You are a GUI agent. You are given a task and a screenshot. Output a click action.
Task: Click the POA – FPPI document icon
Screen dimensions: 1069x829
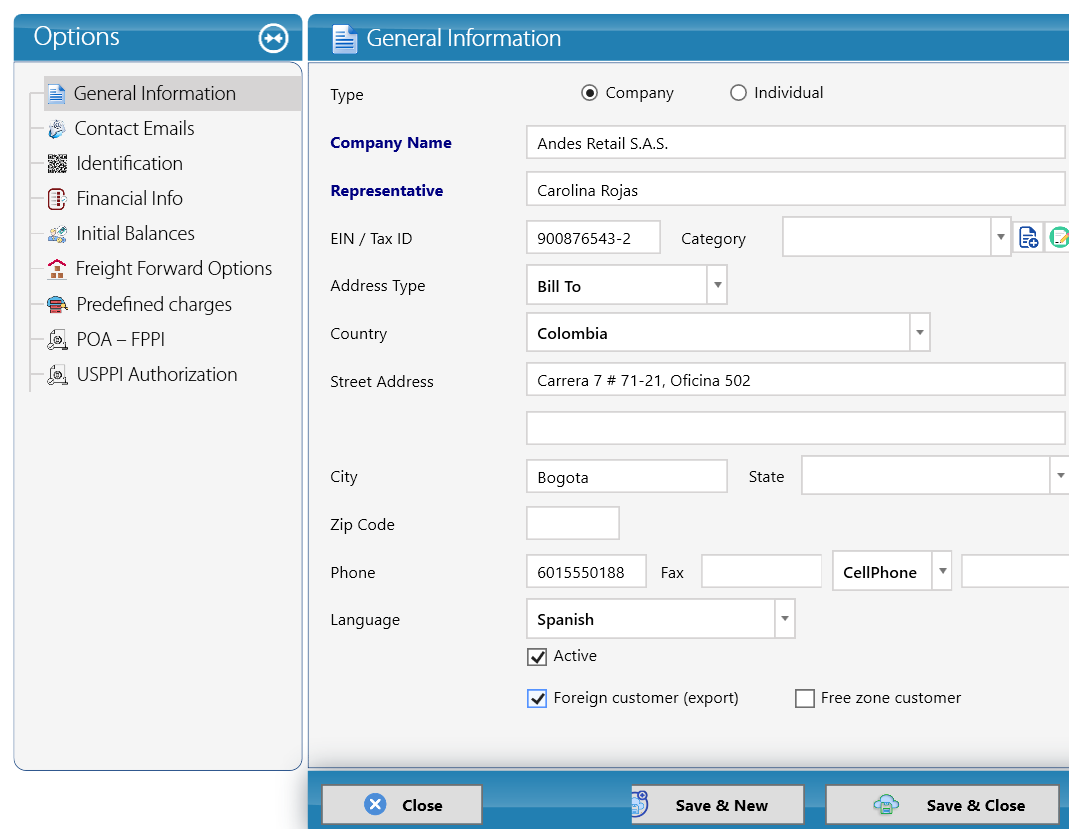(57, 340)
